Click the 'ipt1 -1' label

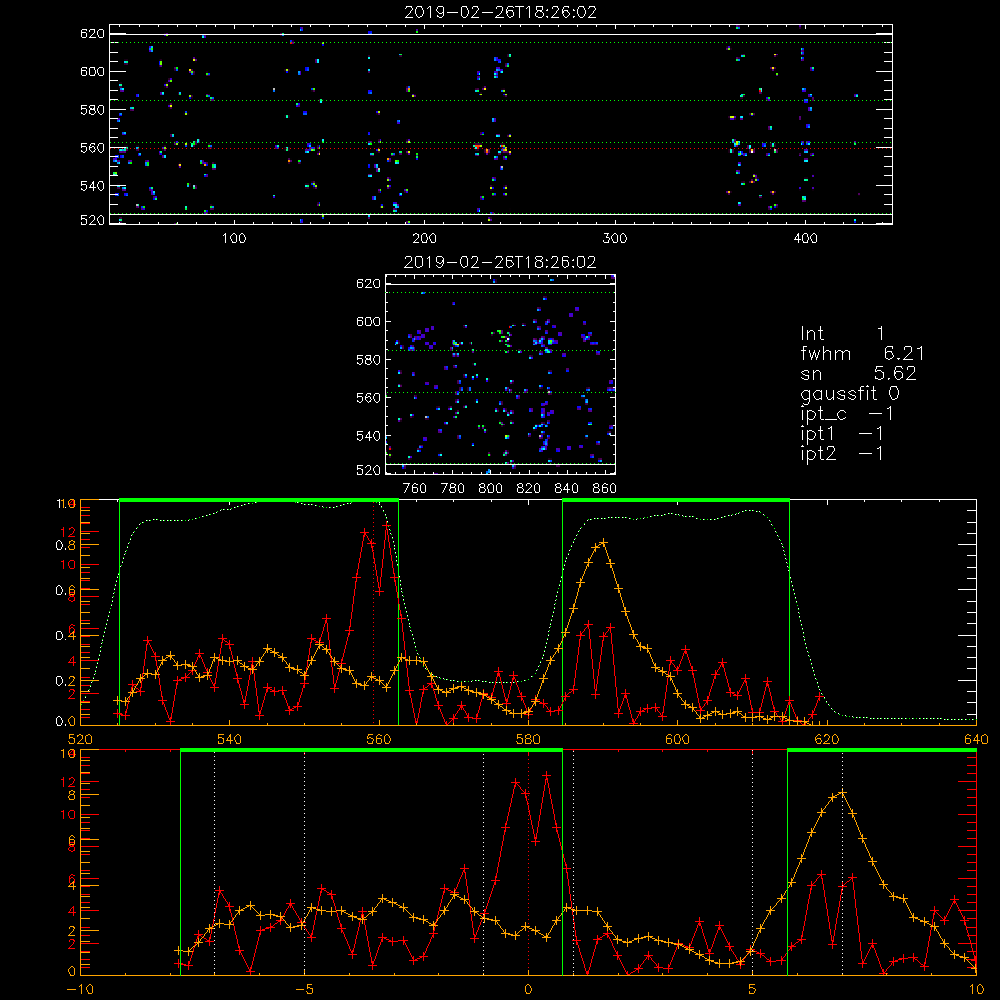click(842, 434)
